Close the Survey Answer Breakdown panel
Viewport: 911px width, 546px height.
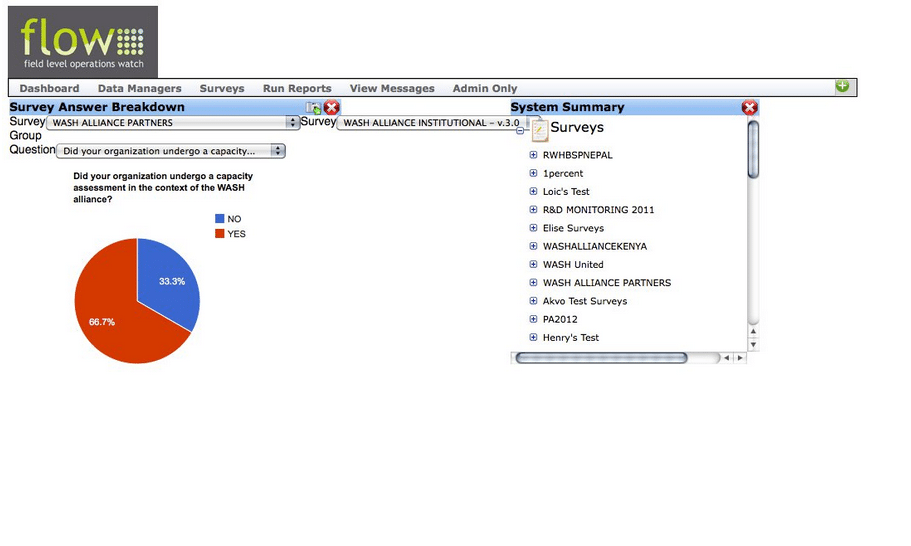[332, 107]
